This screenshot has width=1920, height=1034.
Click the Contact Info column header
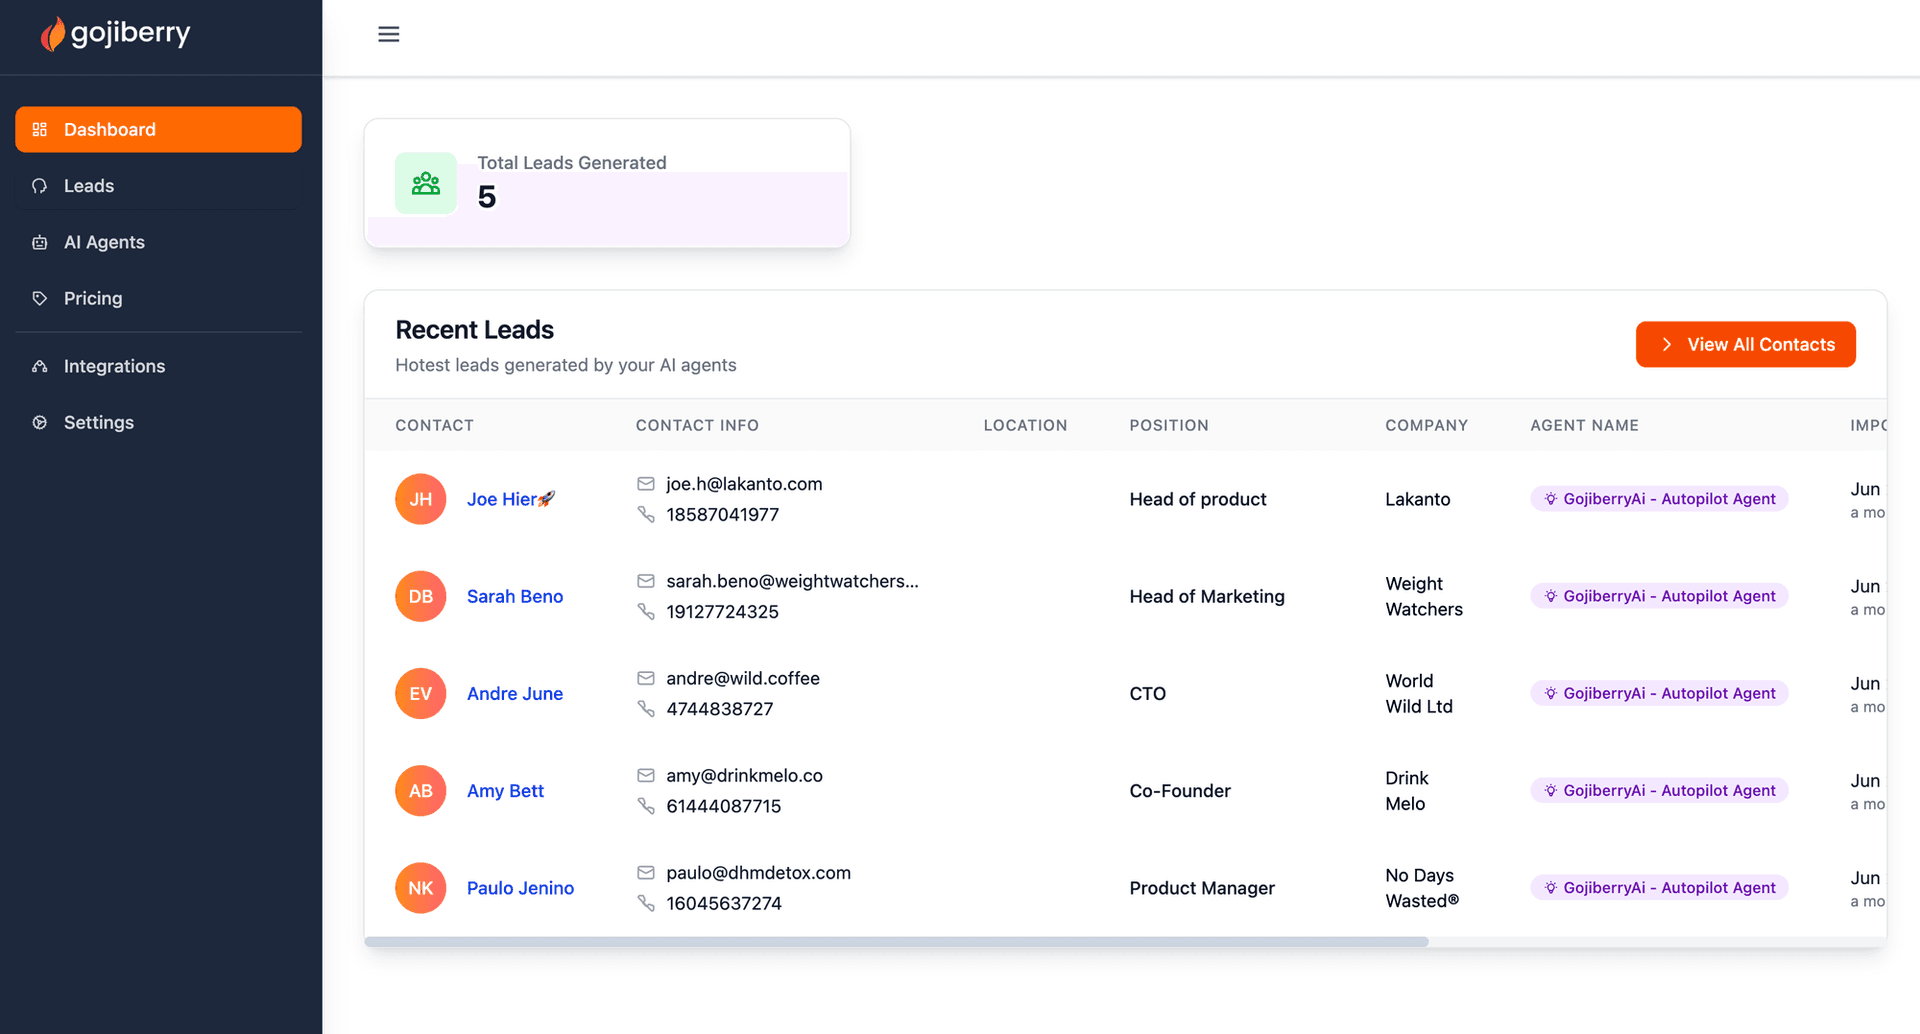(697, 425)
